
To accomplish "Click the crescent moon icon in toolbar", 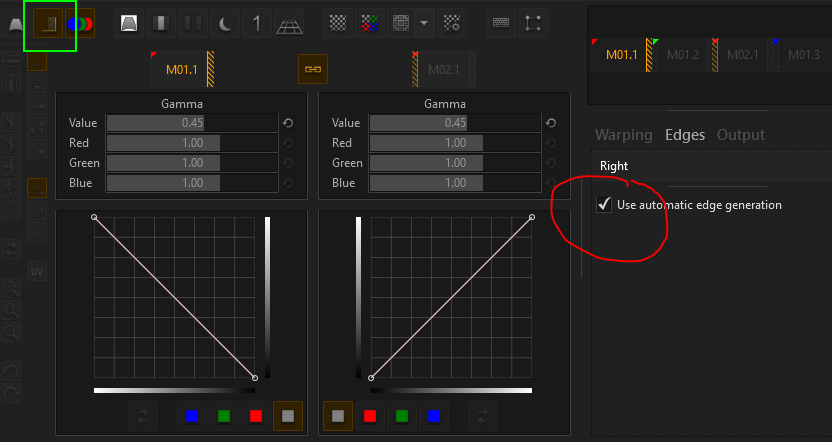I will [224, 24].
